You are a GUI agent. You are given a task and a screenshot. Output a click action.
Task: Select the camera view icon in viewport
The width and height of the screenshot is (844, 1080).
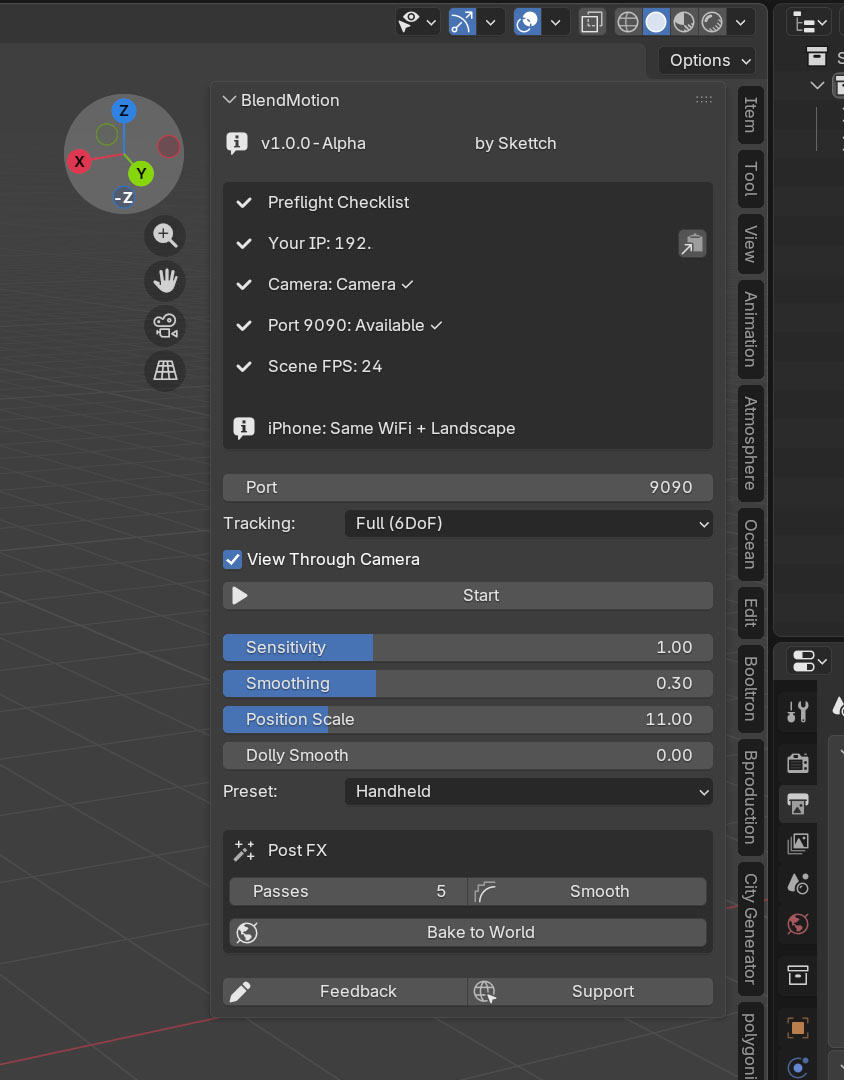[165, 326]
